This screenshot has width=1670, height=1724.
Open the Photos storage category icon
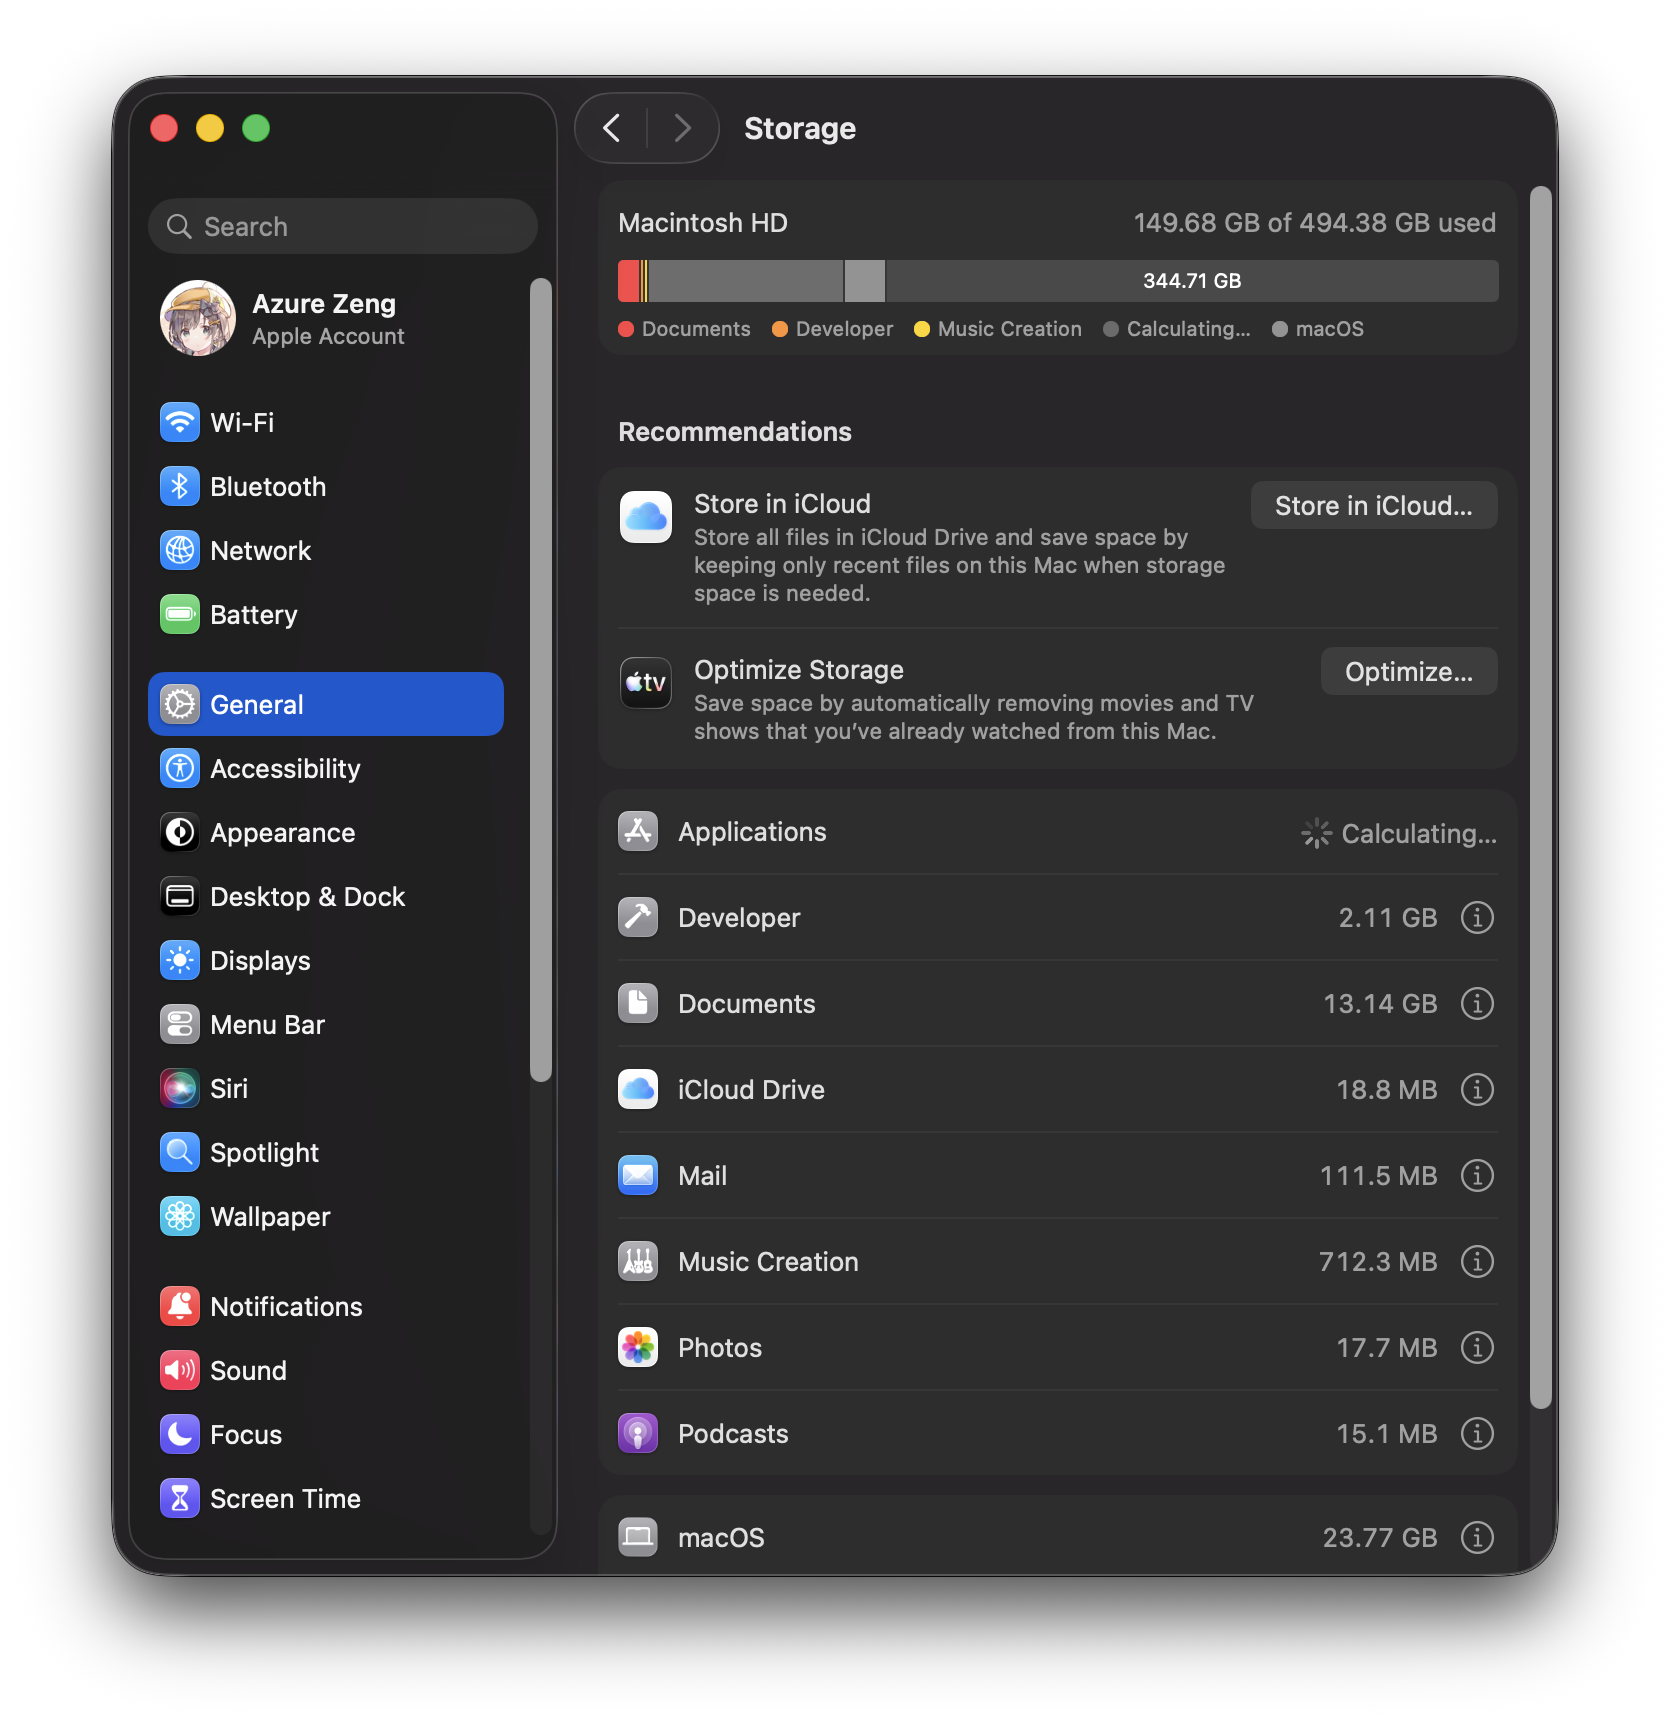point(638,1347)
